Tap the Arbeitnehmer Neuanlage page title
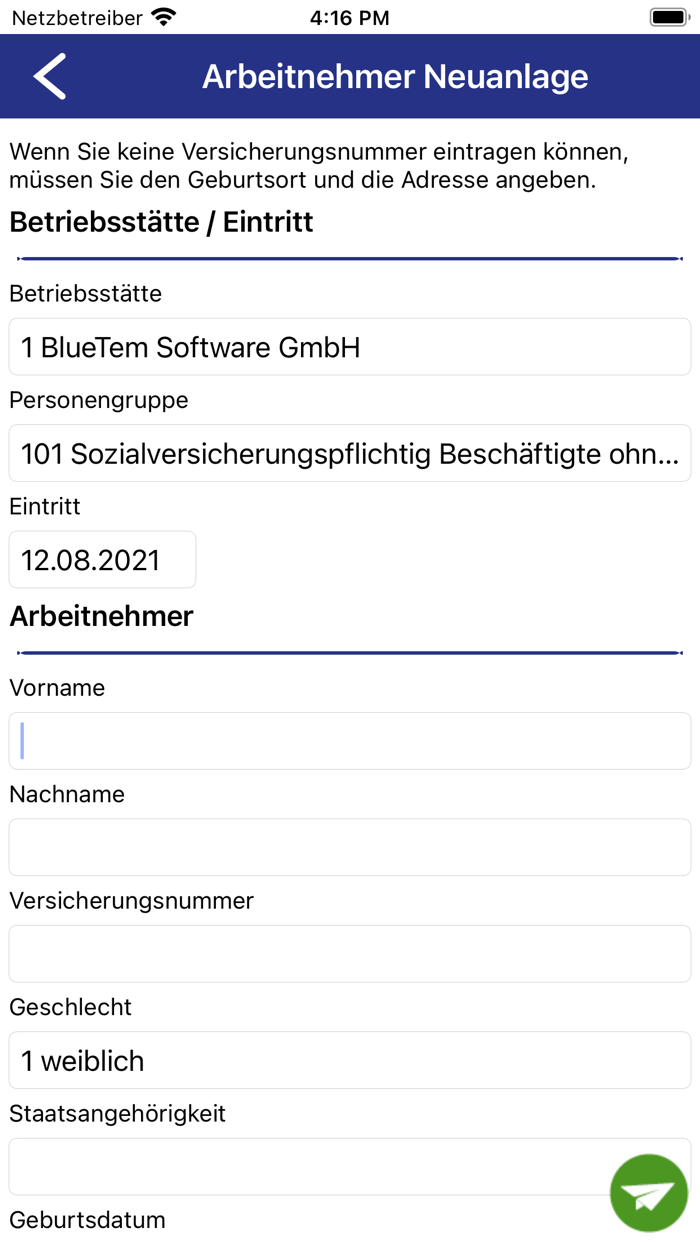Screen dimensions: 700x1244 [395, 77]
